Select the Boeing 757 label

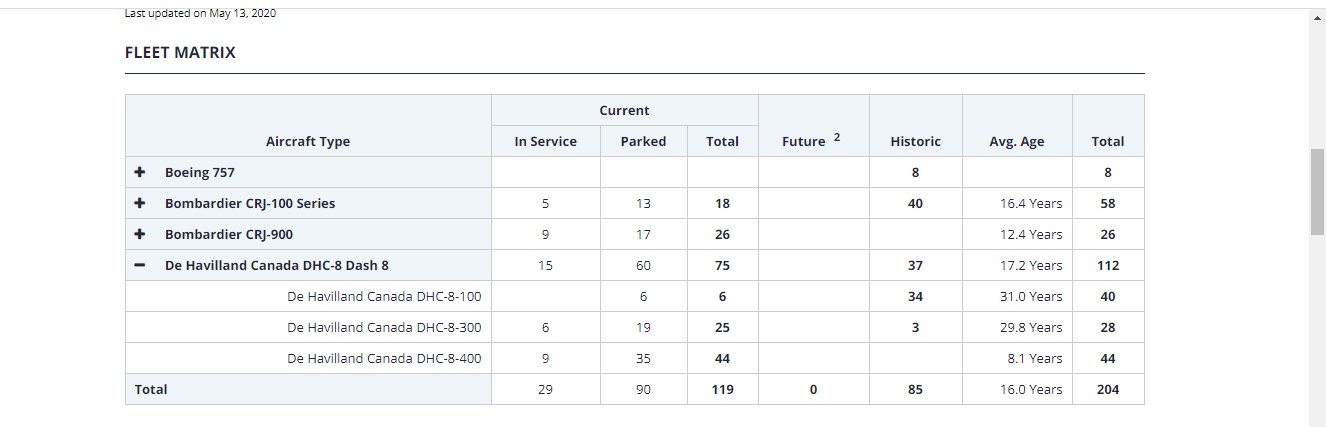pos(200,172)
